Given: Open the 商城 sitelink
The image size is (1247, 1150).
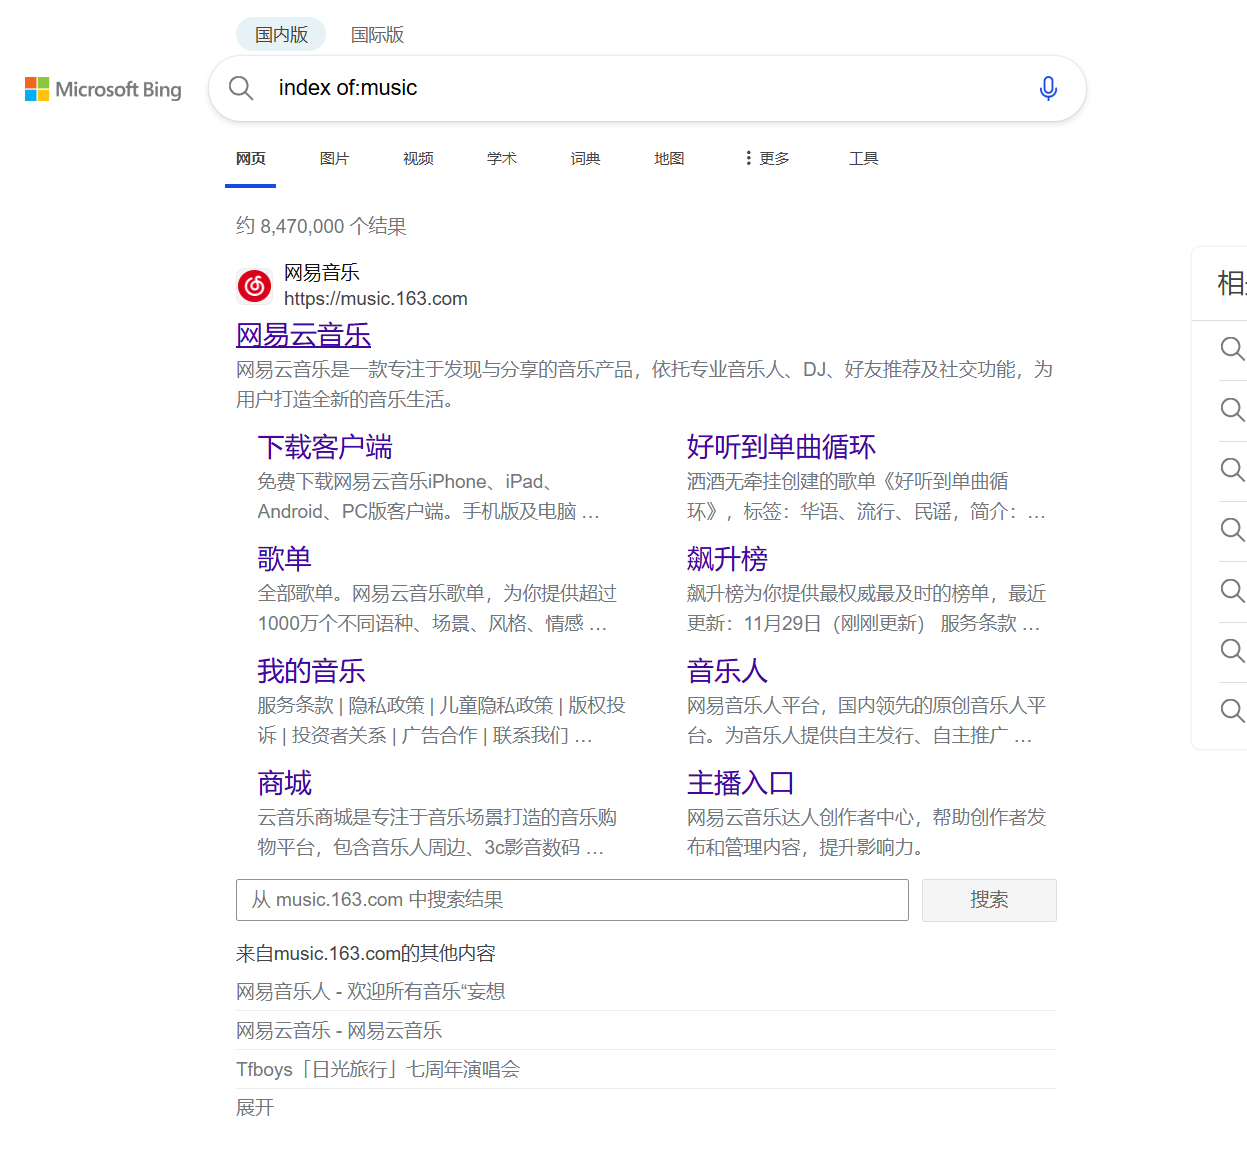Looking at the screenshot, I should 284,783.
